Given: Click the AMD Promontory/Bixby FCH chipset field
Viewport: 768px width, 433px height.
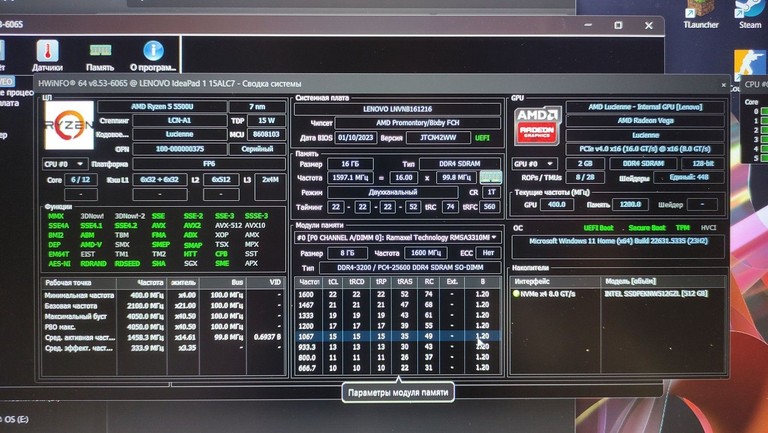Looking at the screenshot, I should 418,123.
